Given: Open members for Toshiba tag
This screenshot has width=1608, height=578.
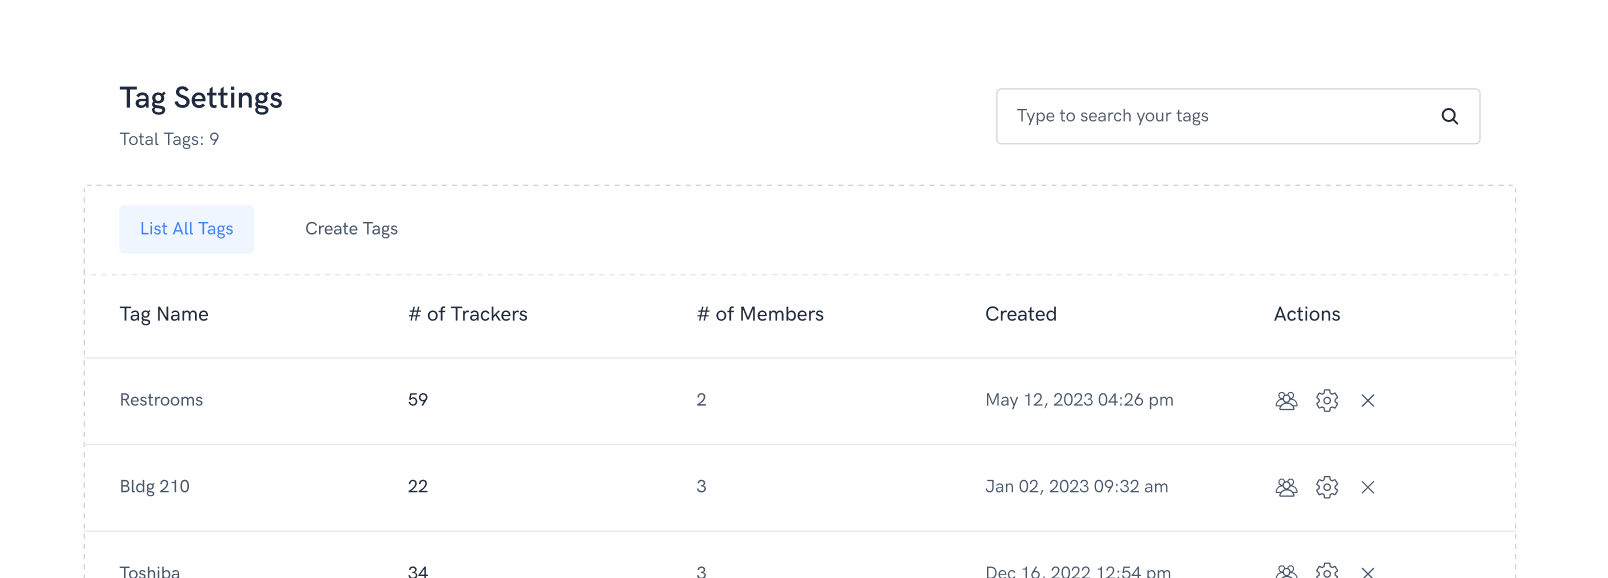Looking at the screenshot, I should [1286, 572].
